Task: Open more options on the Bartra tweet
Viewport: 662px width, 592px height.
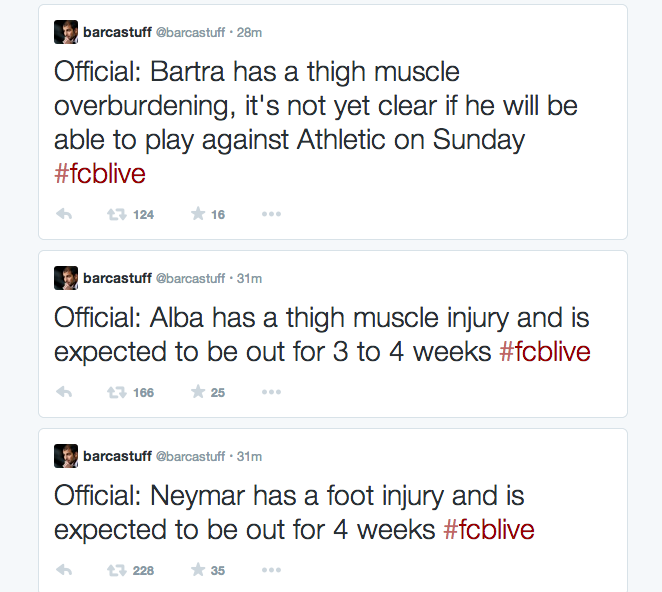Action: coord(271,214)
